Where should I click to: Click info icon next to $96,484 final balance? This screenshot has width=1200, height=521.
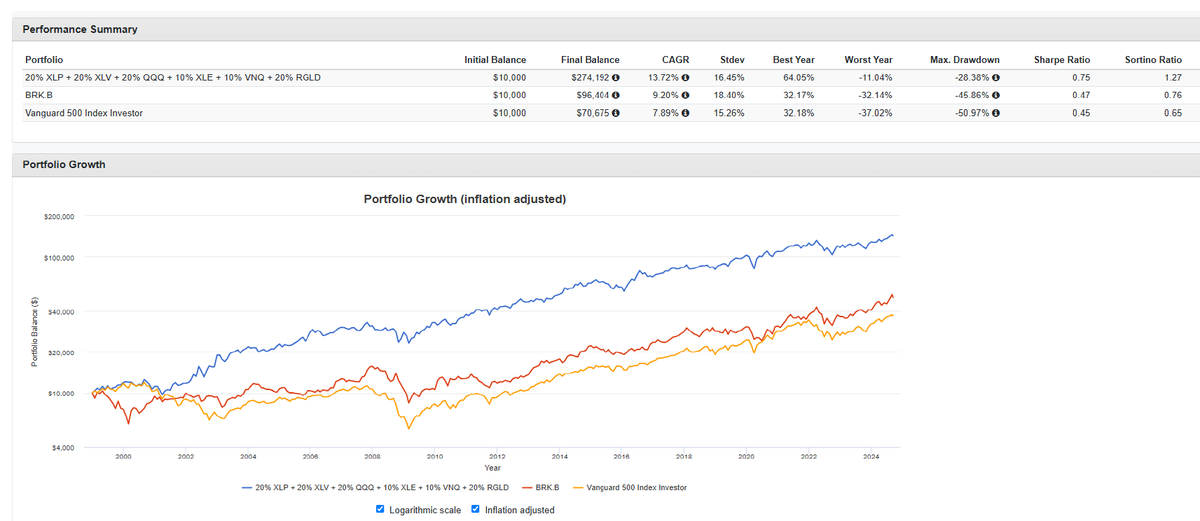click(615, 96)
